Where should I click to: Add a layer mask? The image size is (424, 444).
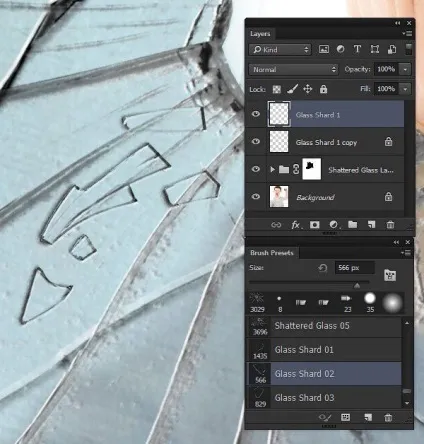pyautogui.click(x=314, y=225)
